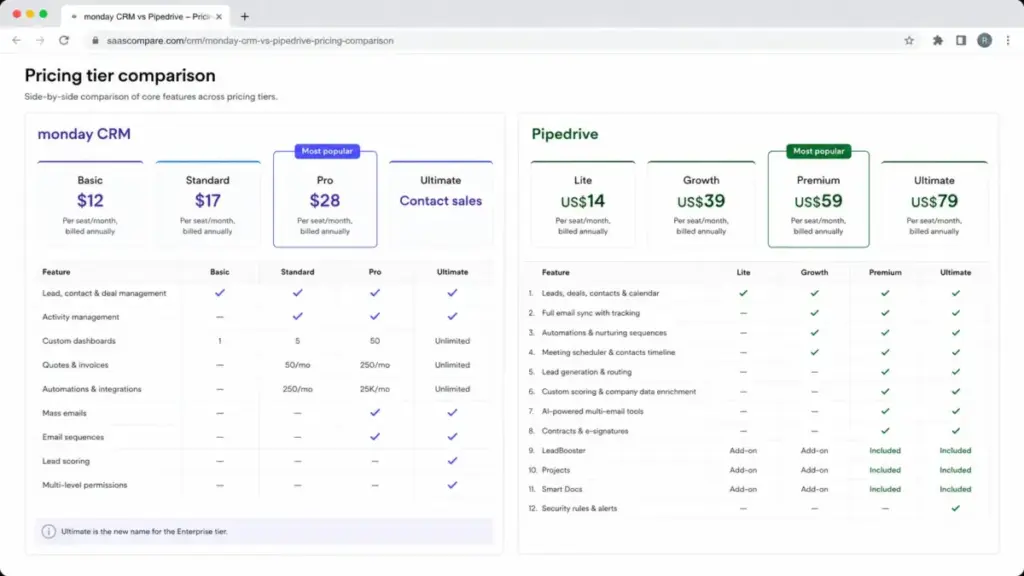This screenshot has width=1024, height=576.
Task: Open the extensions puzzle icon
Action: click(938, 40)
